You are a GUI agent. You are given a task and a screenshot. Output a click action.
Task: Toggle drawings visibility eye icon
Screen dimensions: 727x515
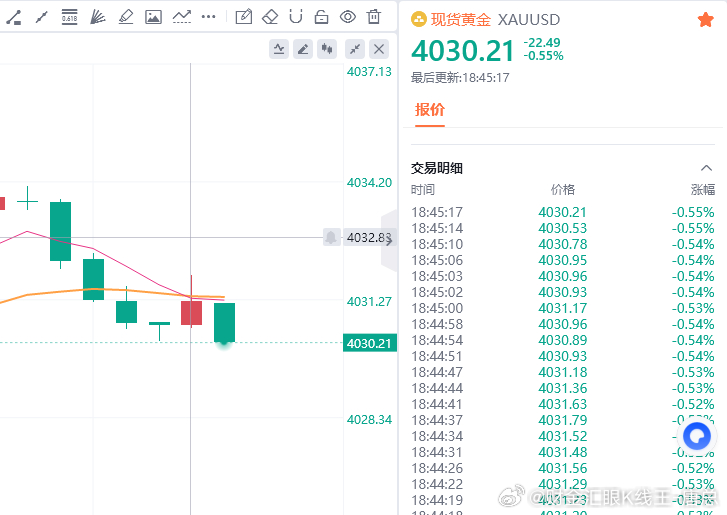(x=348, y=17)
